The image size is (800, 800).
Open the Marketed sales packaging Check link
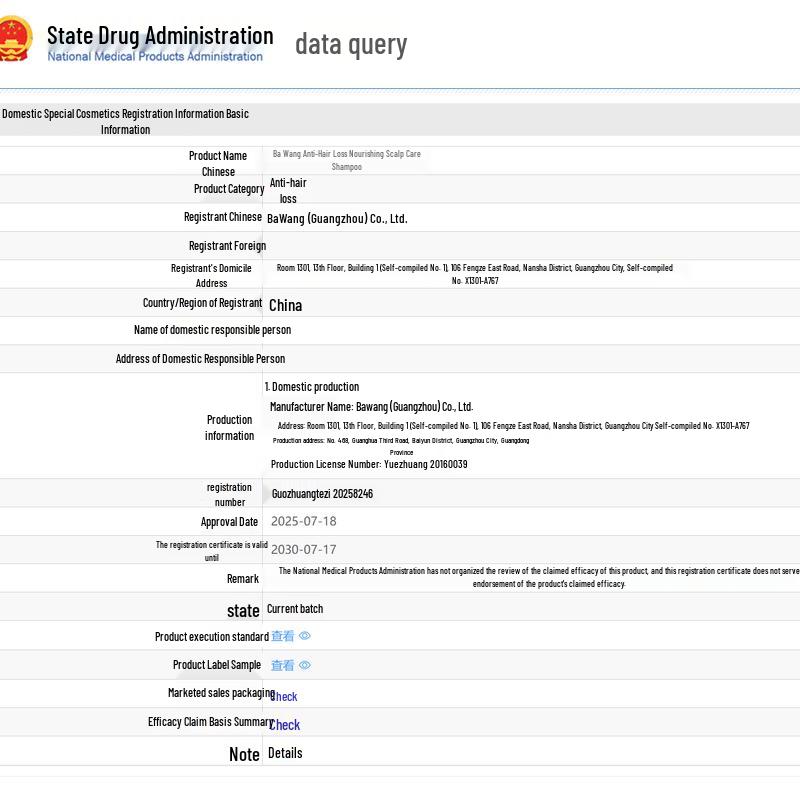tap(284, 696)
